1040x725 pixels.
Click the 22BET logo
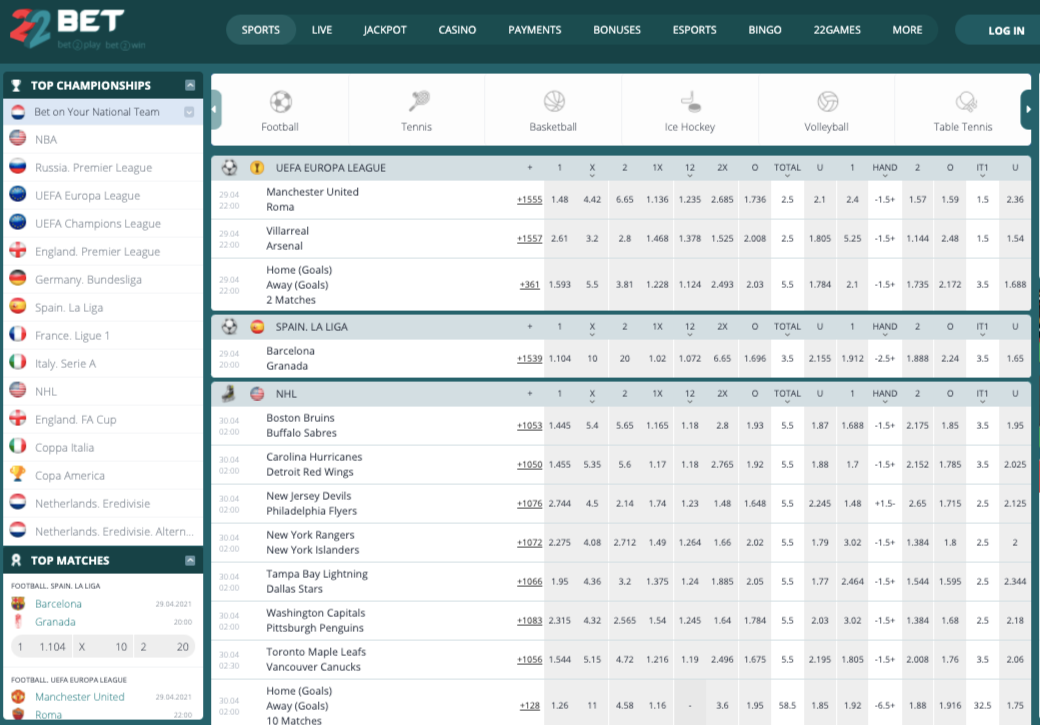pos(77,28)
